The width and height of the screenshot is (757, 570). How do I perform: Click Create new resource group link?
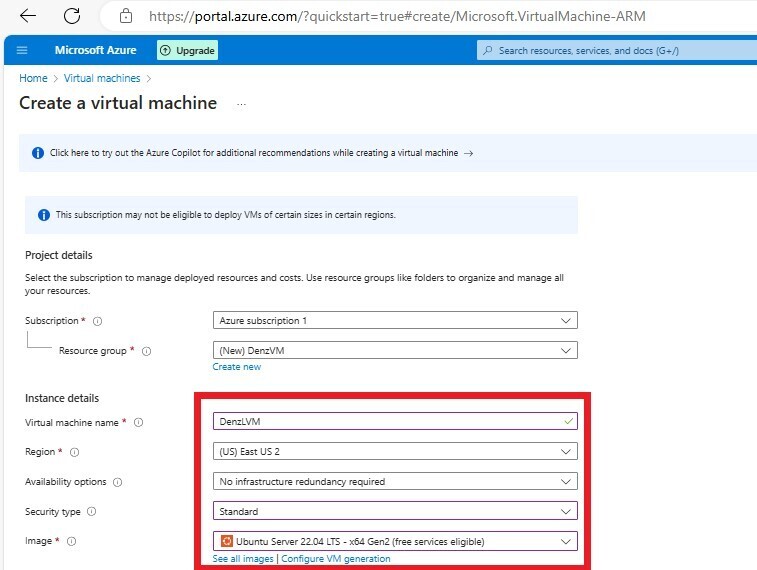(x=237, y=367)
